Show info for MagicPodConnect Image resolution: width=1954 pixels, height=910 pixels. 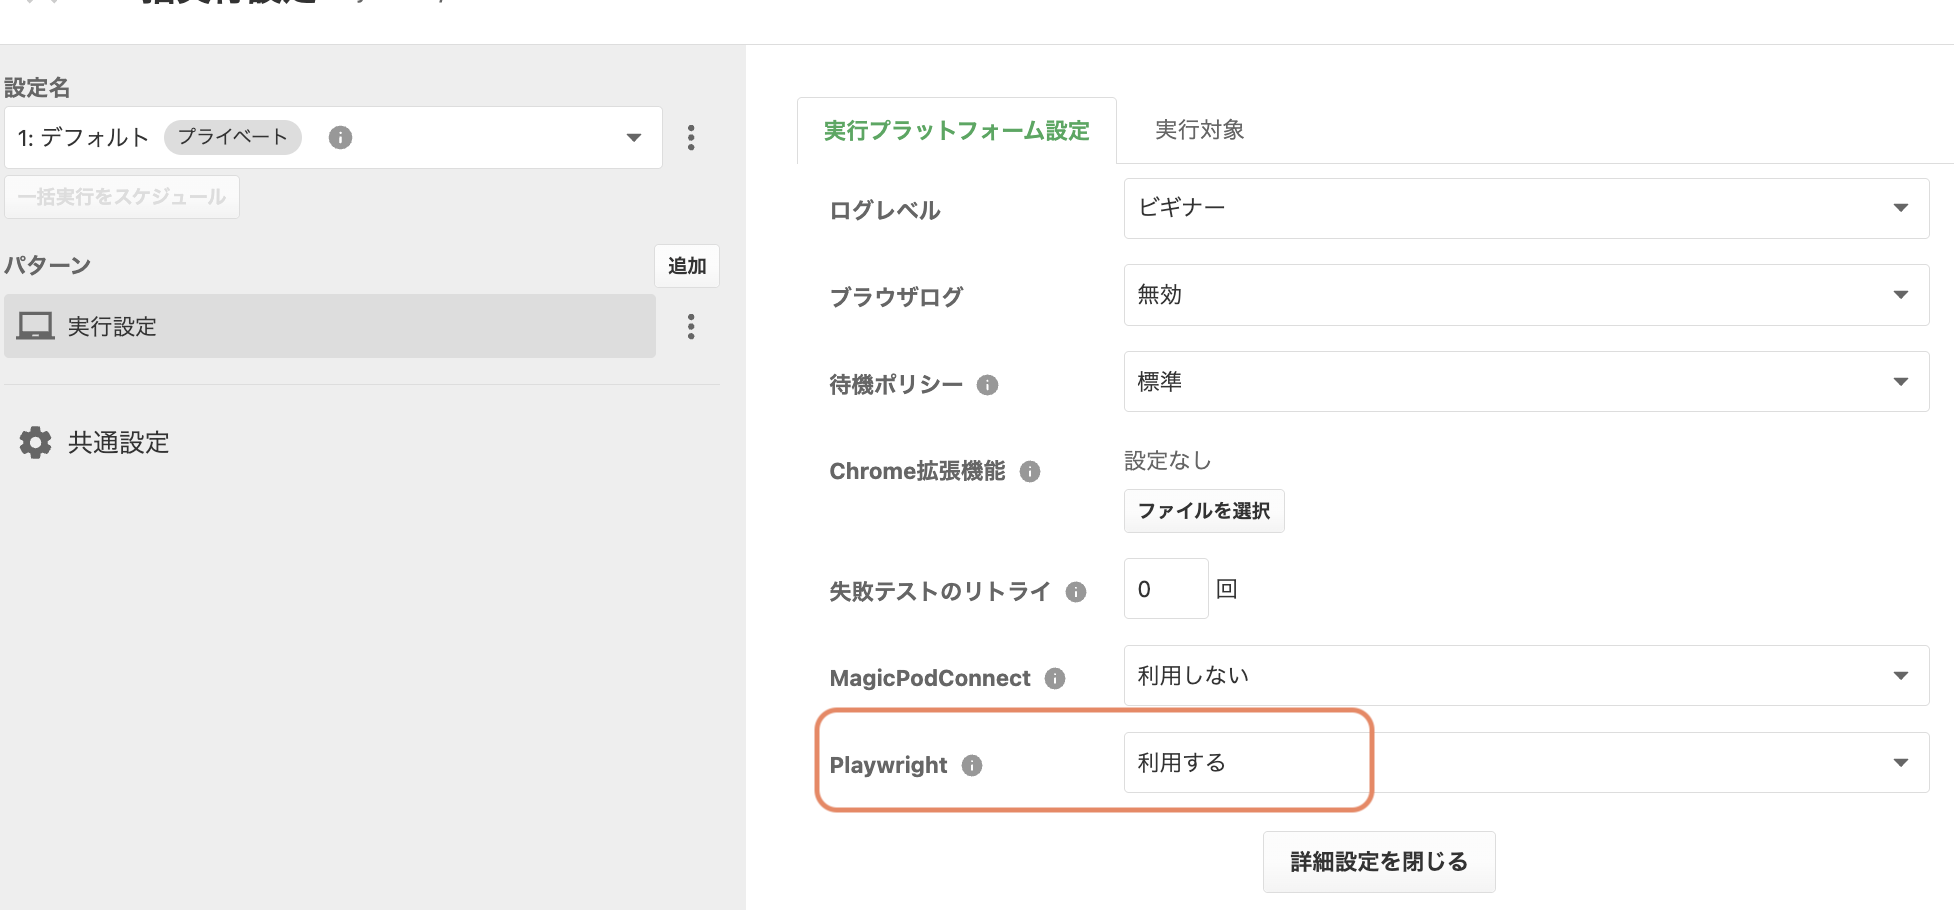coord(1055,679)
